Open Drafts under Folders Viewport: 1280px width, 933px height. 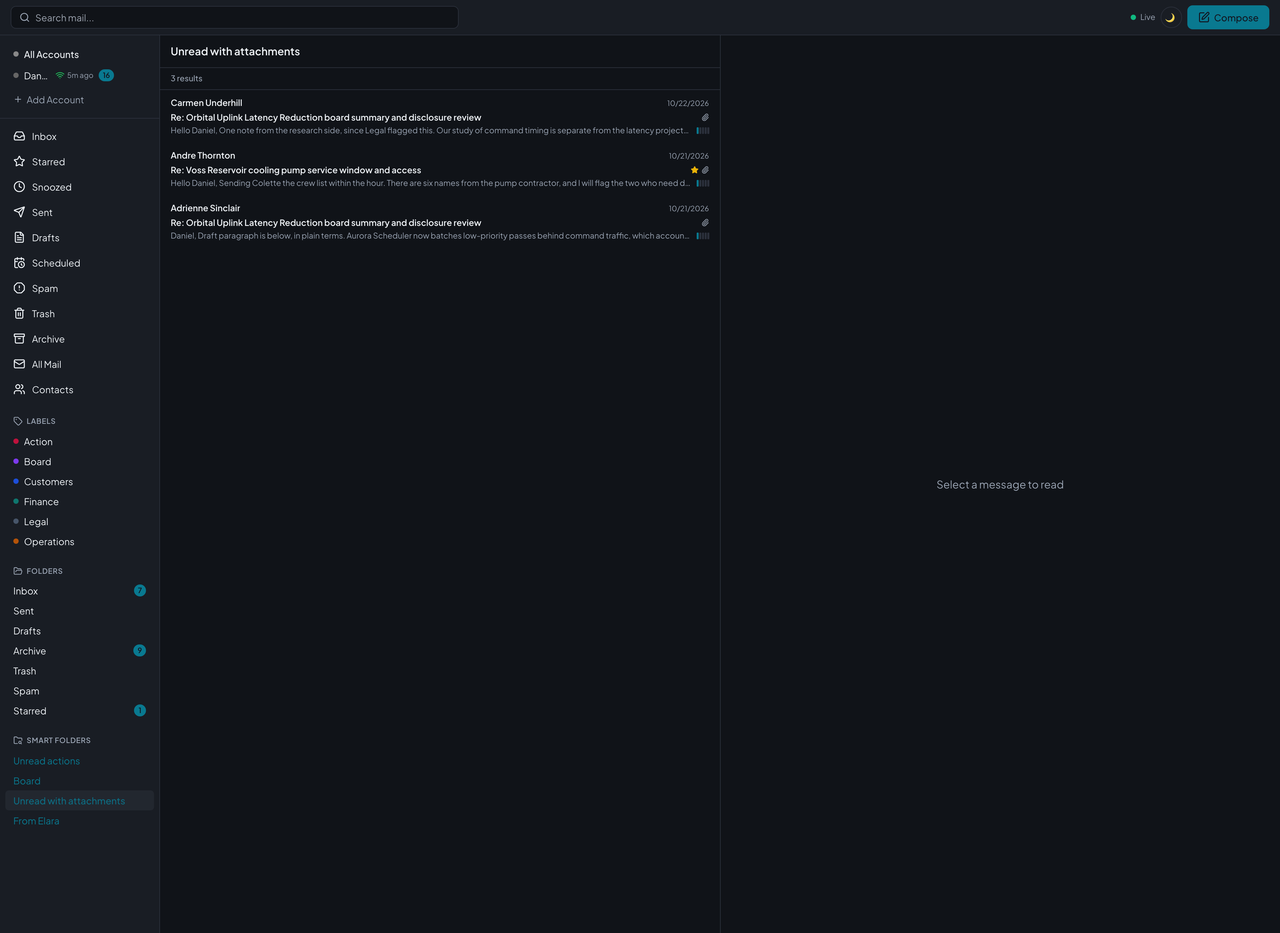[80, 631]
